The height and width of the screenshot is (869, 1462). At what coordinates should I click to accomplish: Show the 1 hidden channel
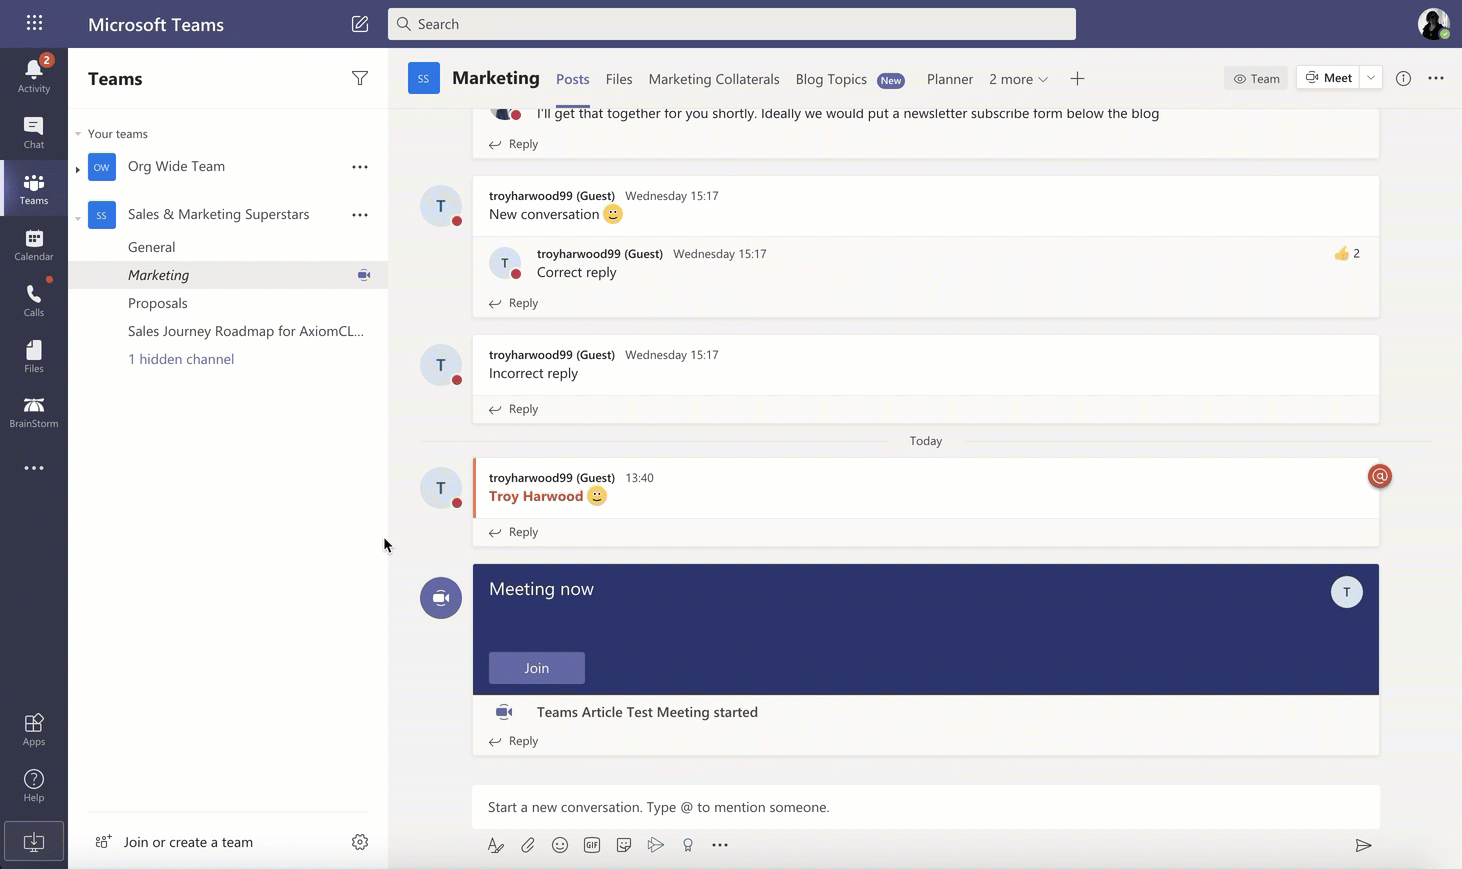(181, 359)
